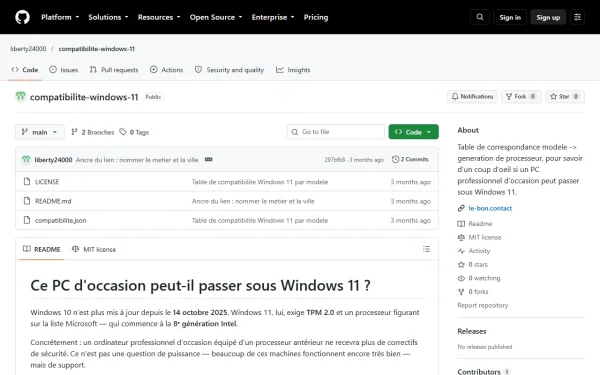Screen dimensions: 600x375
Task: Expand the Enterprise menu
Action: click(x=273, y=17)
